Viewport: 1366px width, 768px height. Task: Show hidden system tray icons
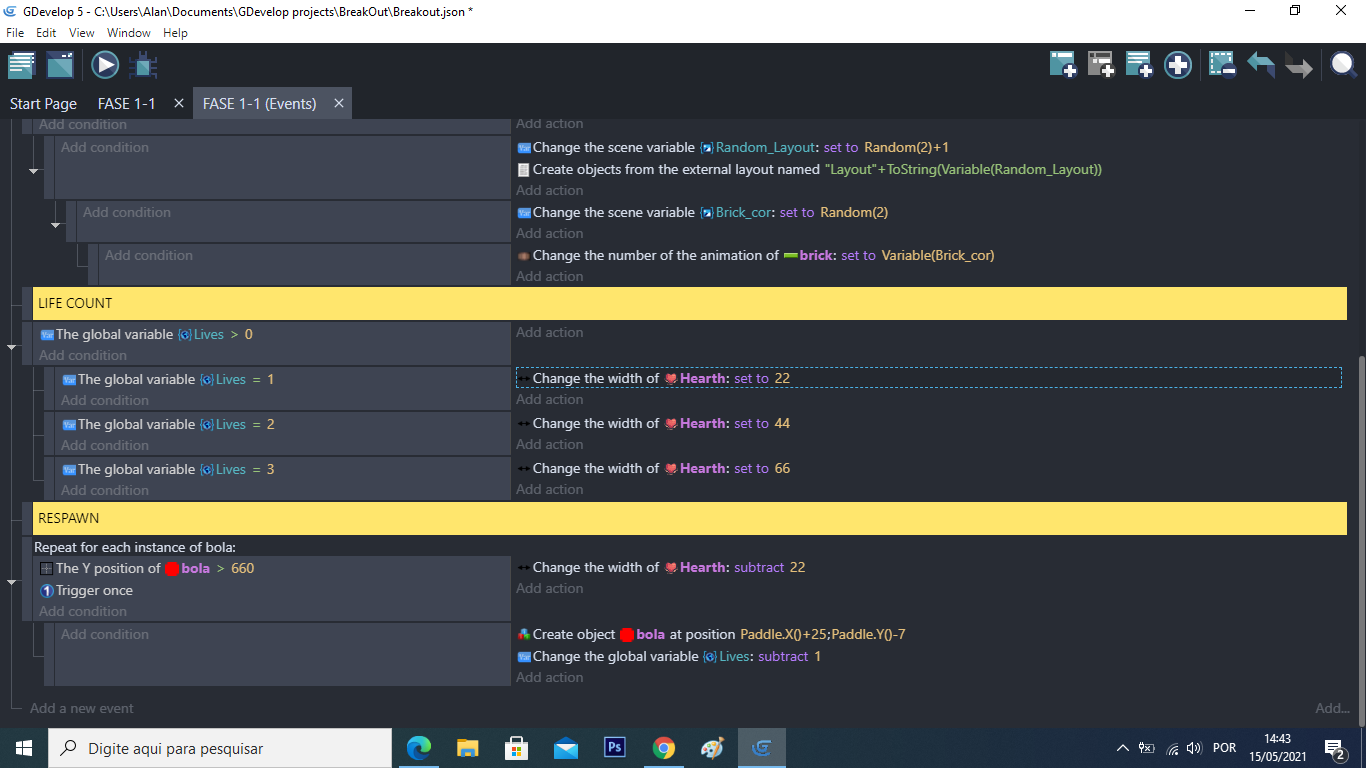coord(1122,748)
